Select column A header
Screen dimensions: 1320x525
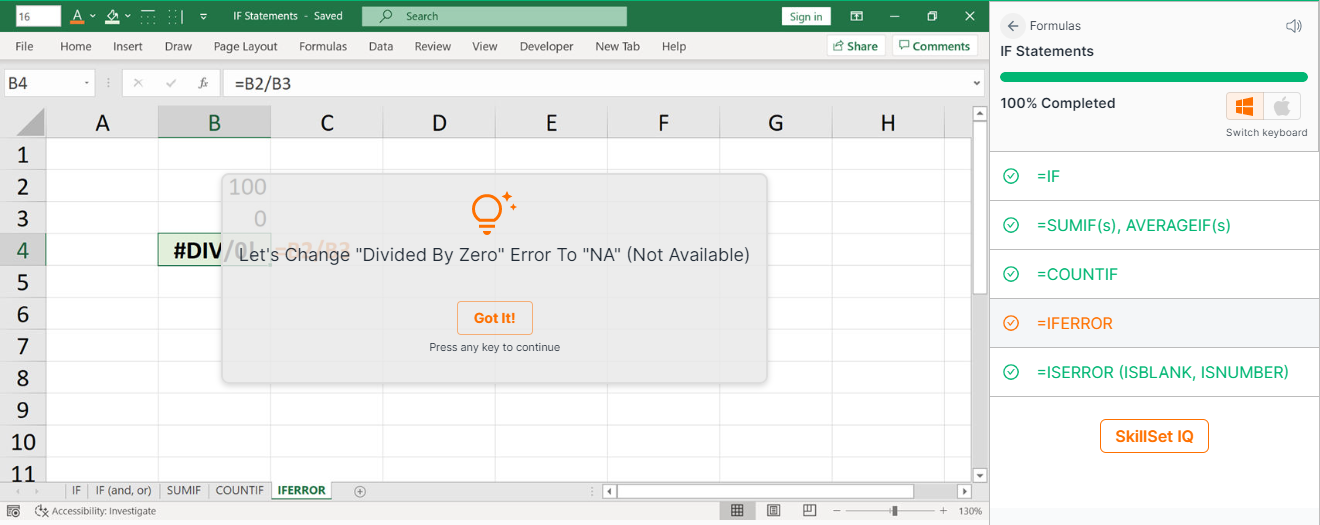pos(102,123)
